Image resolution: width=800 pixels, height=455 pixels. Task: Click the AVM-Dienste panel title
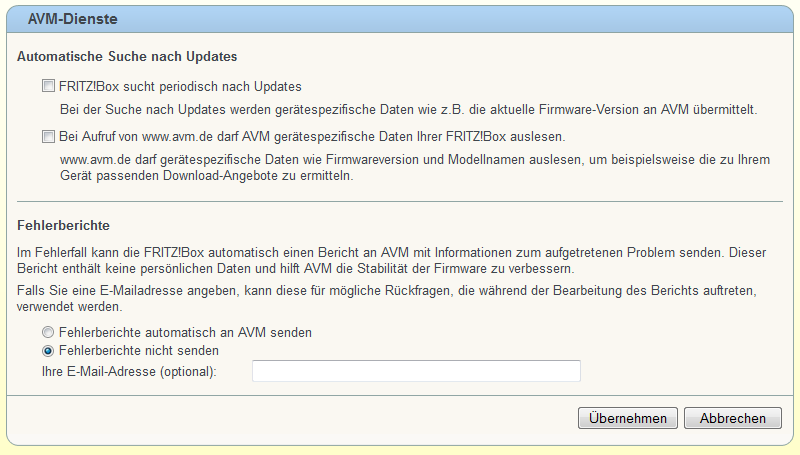pos(72,19)
